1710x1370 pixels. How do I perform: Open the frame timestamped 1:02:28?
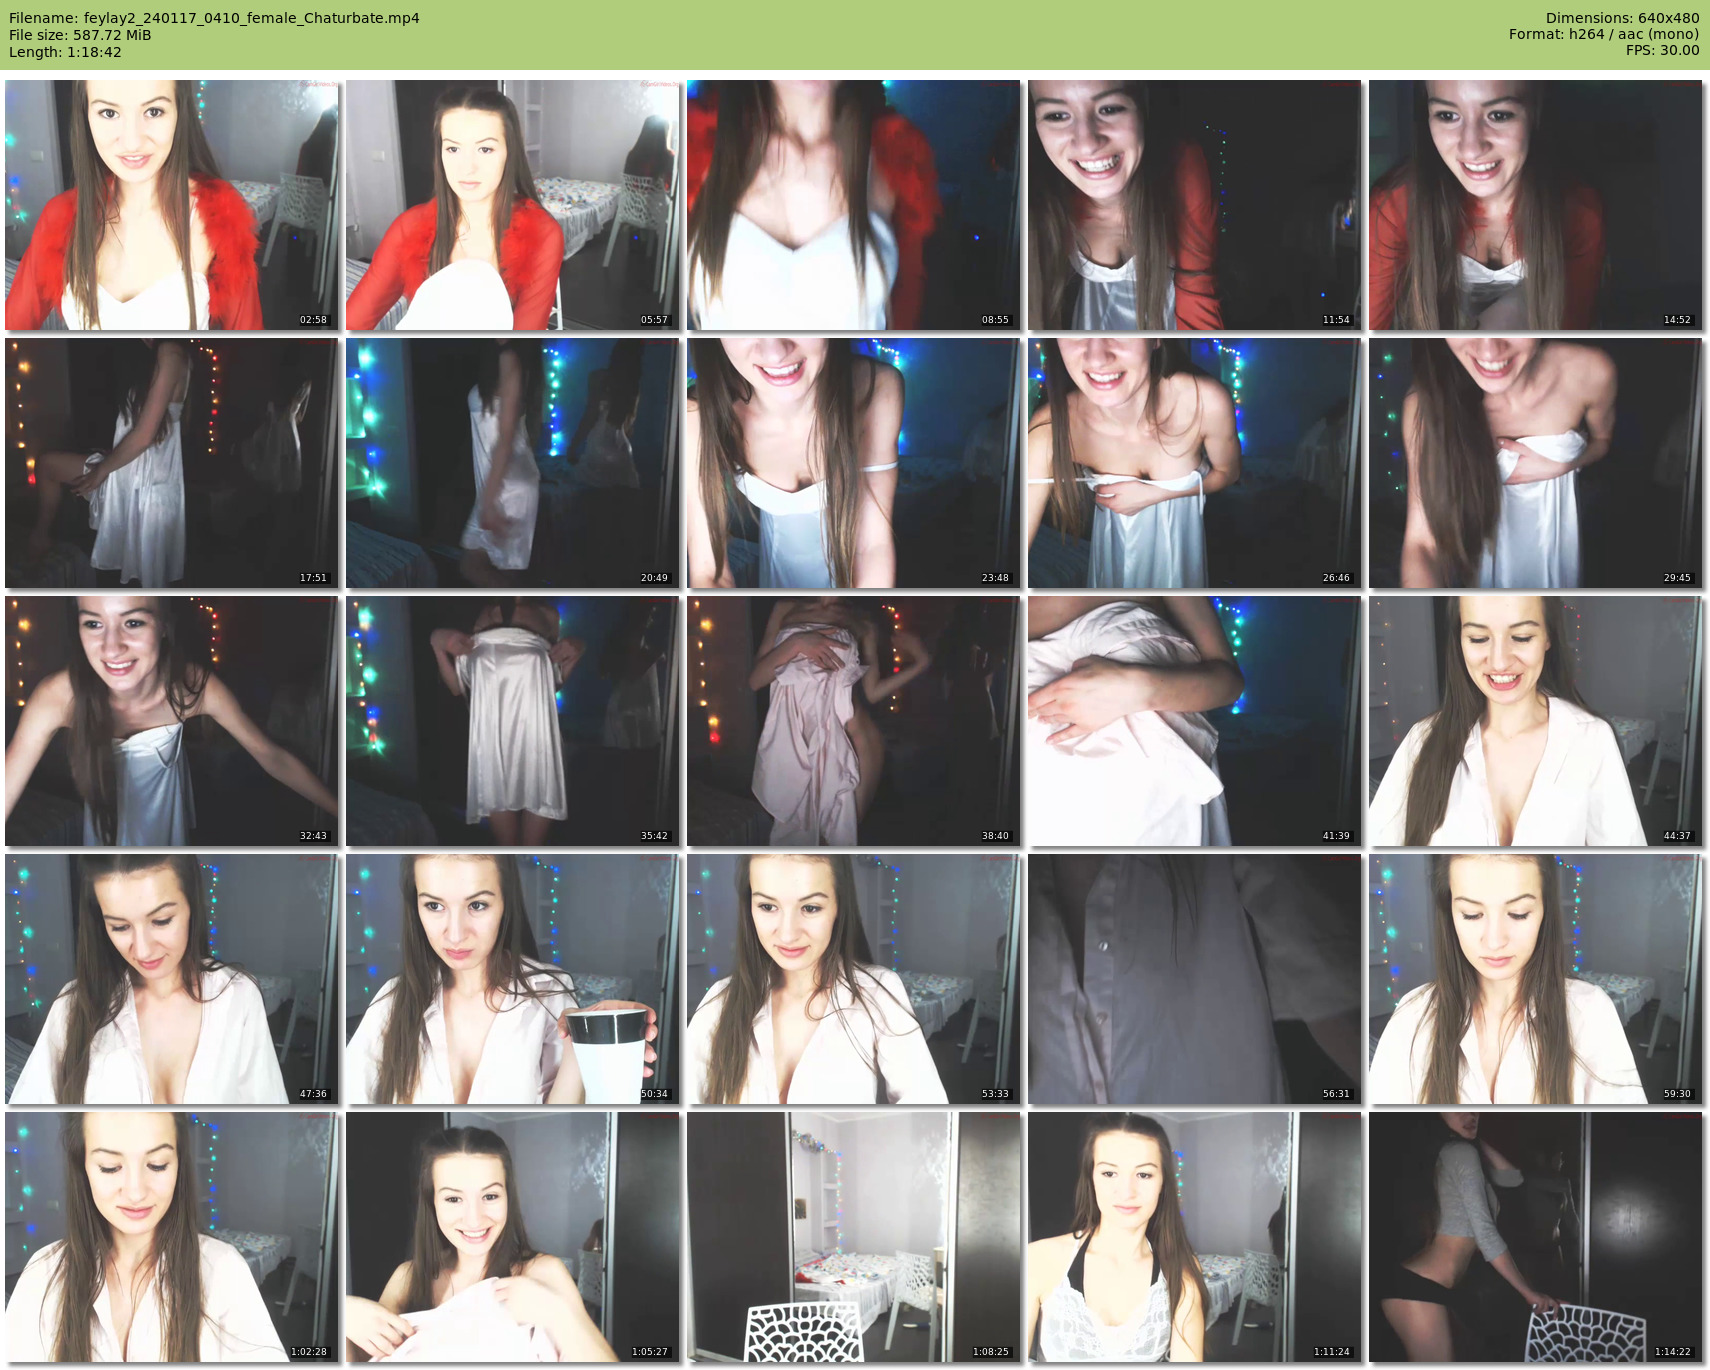click(x=172, y=1237)
